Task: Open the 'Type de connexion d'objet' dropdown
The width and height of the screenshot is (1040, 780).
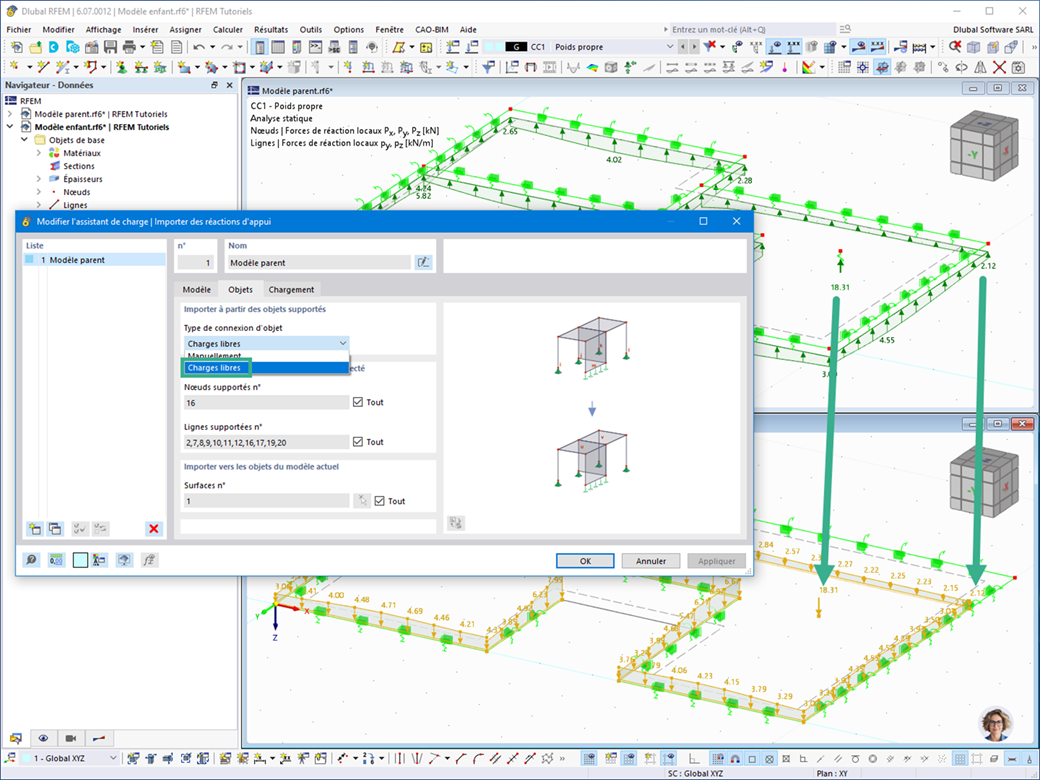Action: pos(266,344)
